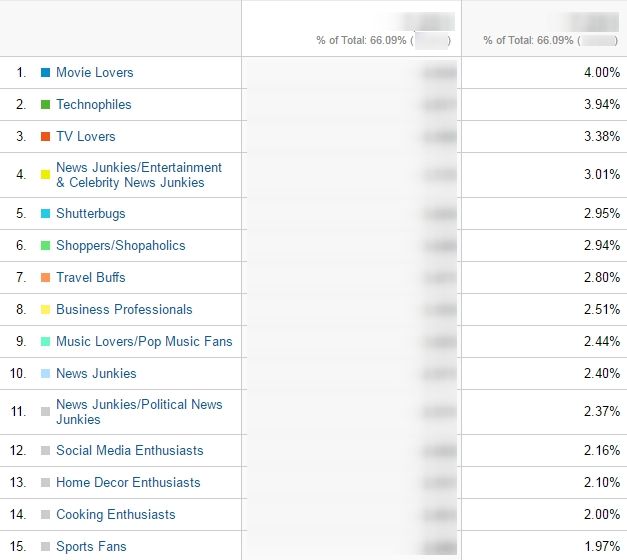This screenshot has width=627, height=560.
Task: Click the red-orange swatch beside TV Lovers
Action: pos(45,137)
